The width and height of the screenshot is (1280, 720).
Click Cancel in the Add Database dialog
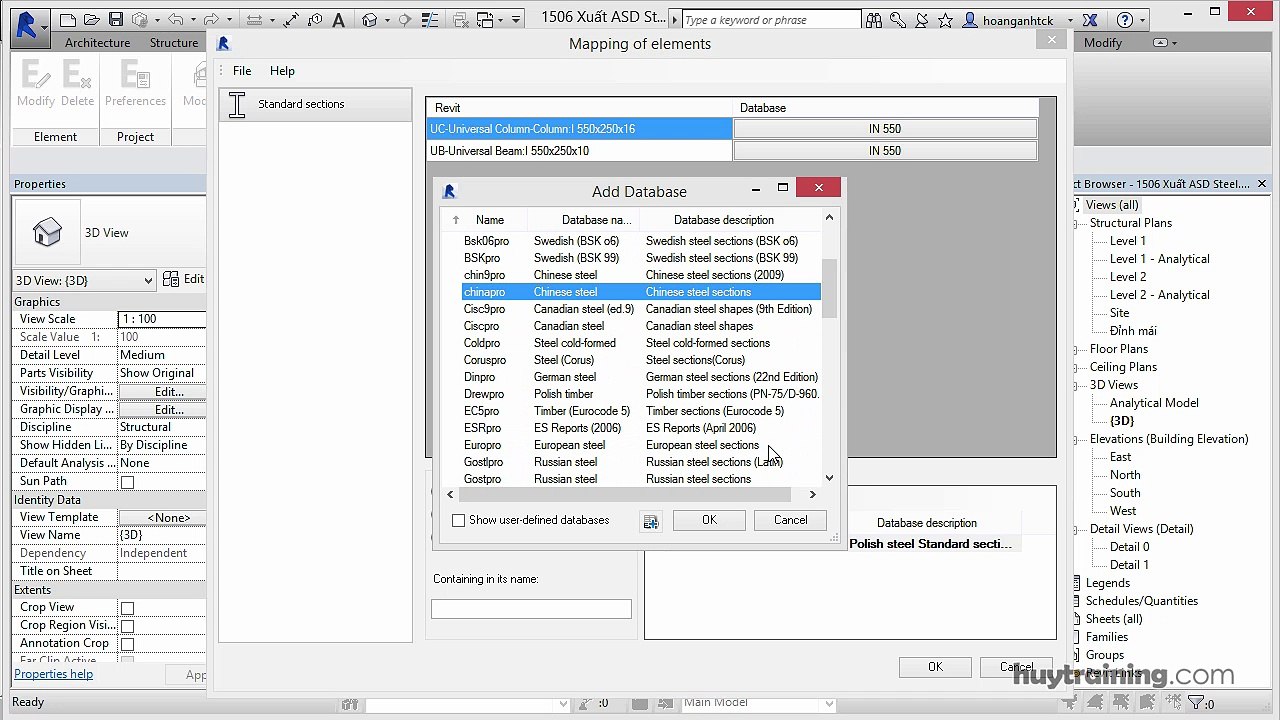(x=790, y=520)
